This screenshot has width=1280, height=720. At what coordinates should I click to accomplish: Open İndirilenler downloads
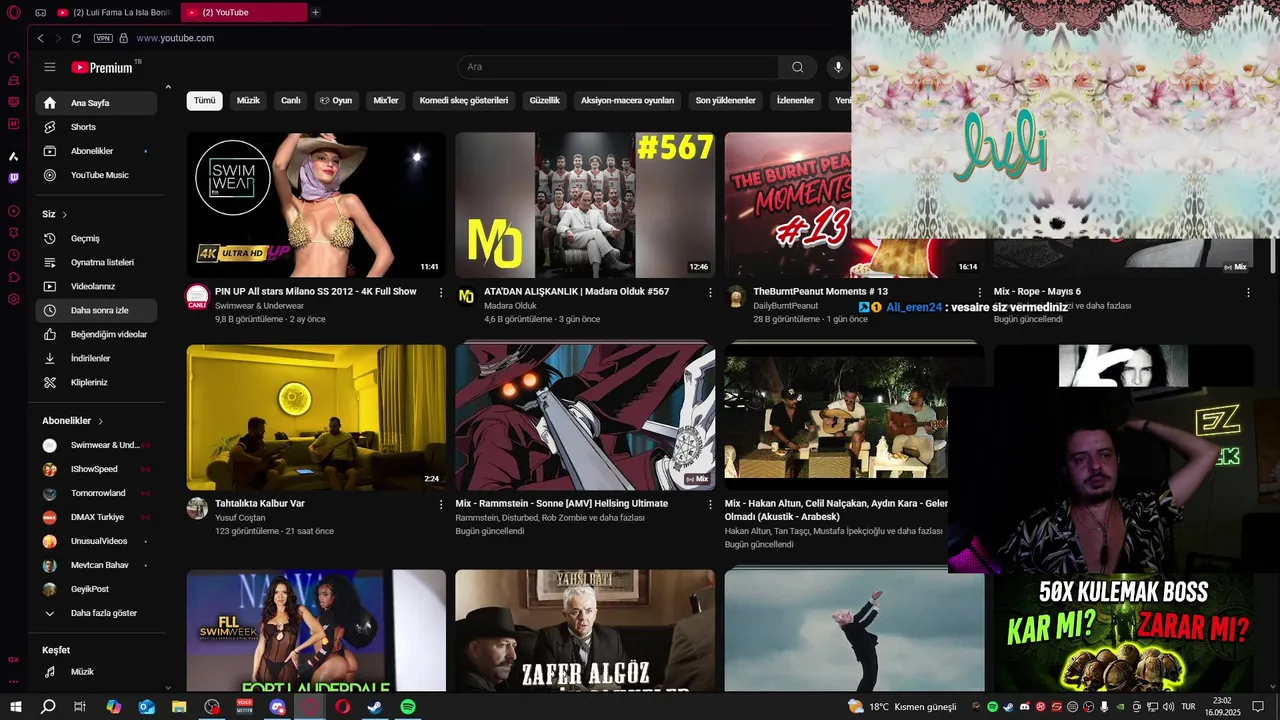96,358
